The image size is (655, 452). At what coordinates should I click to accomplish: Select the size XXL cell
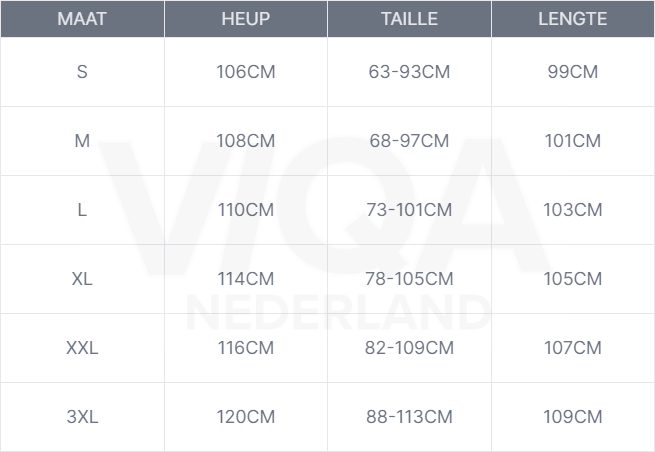(x=82, y=348)
